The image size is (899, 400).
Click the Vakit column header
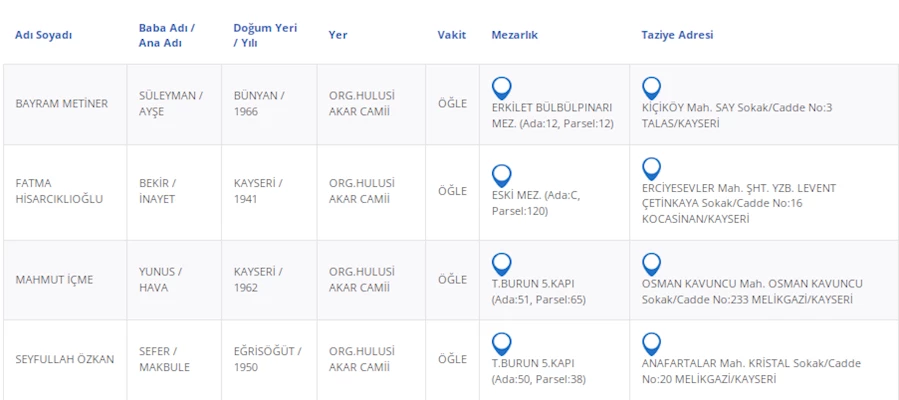(452, 35)
